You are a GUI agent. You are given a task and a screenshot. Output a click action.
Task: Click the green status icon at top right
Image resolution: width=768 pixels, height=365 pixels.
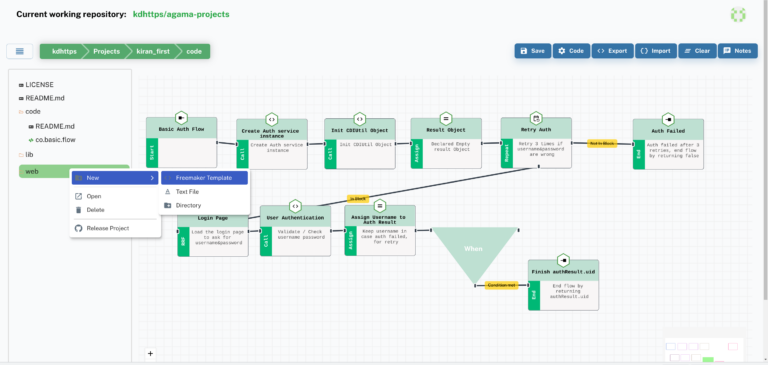point(738,15)
